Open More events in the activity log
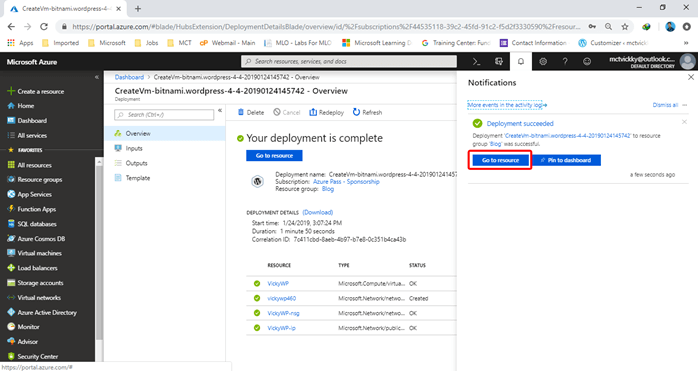The image size is (698, 371). pos(507,105)
